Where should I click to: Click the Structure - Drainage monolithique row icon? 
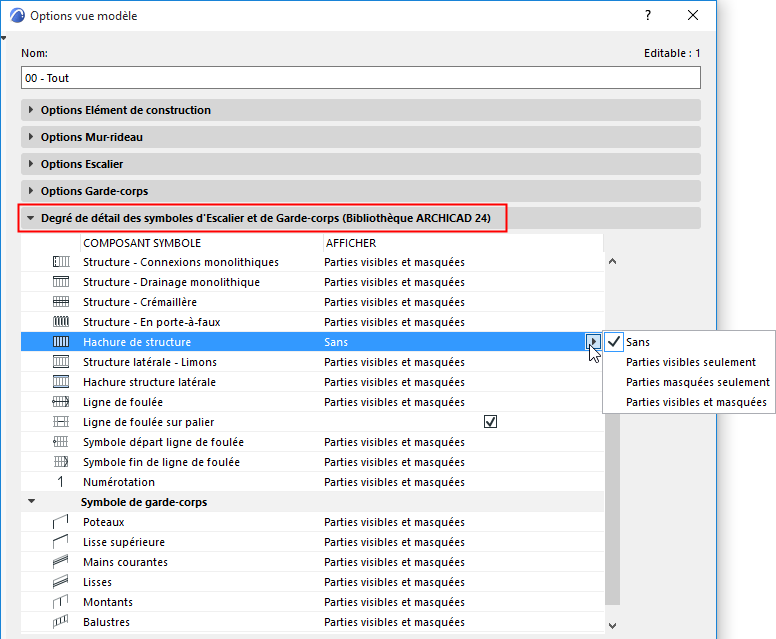tap(61, 282)
